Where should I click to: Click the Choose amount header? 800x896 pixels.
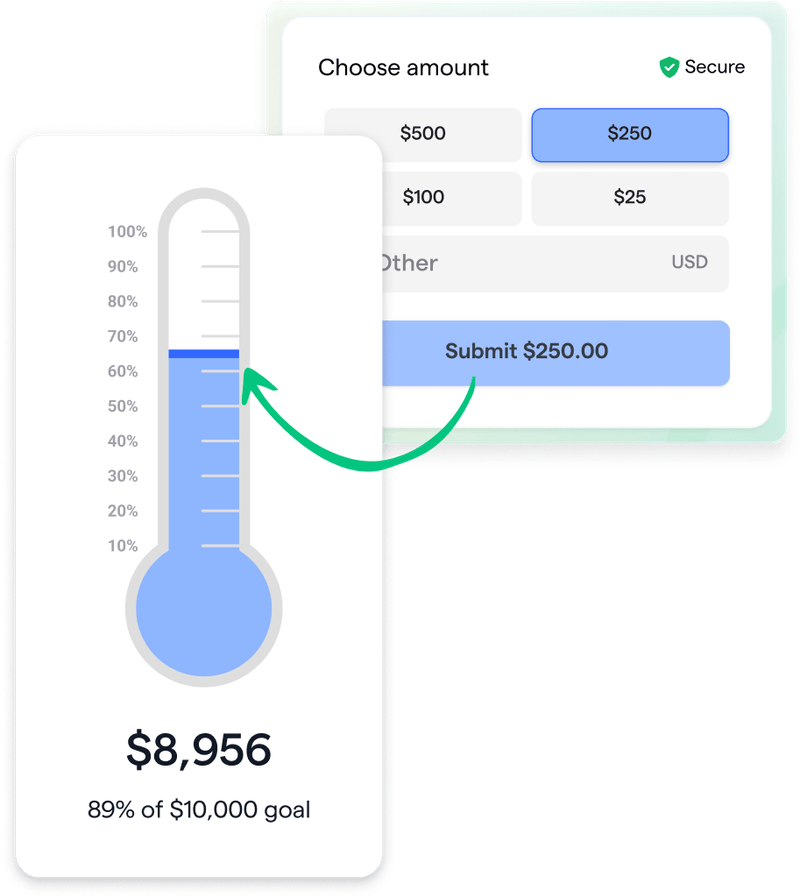[x=403, y=67]
